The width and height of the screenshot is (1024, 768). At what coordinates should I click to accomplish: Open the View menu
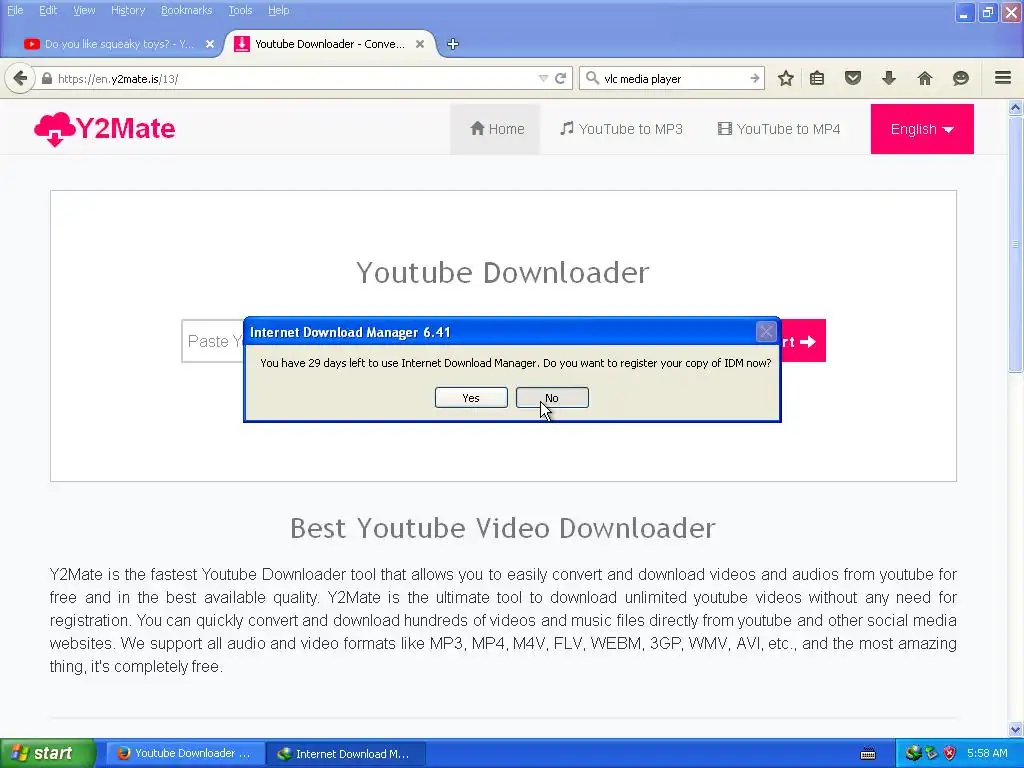(x=84, y=10)
